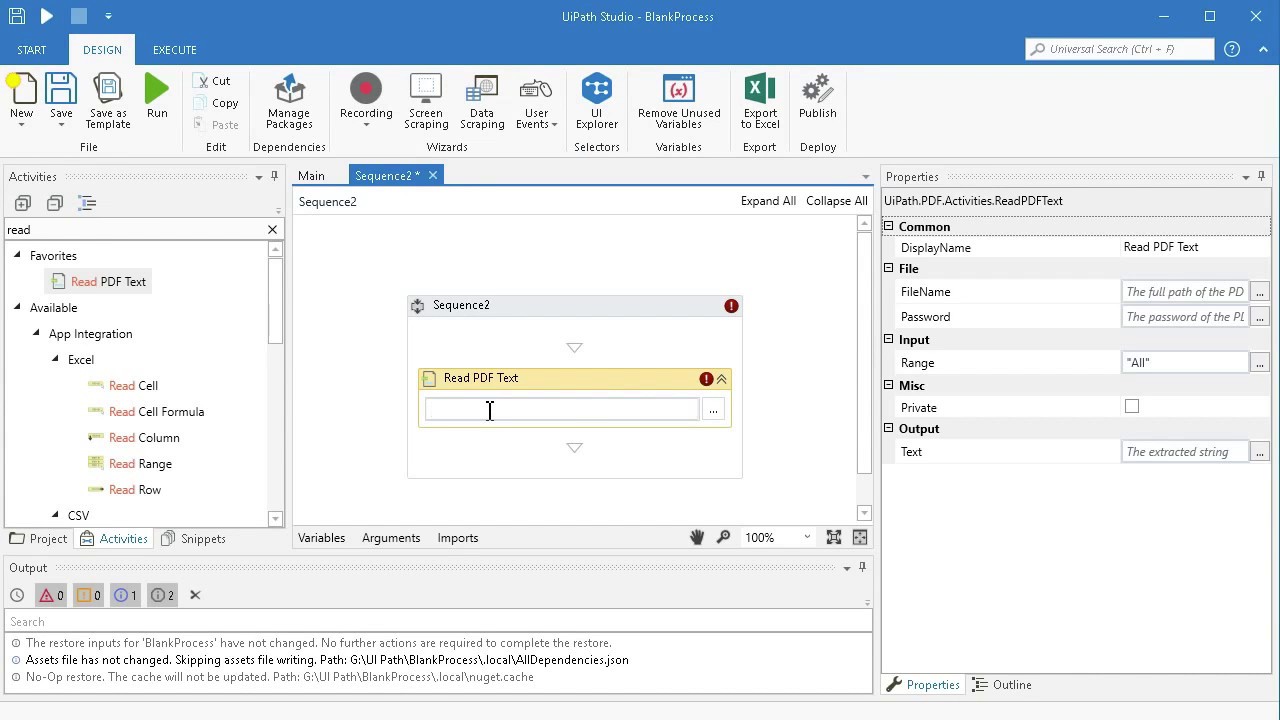The image size is (1280, 720).
Task: Click the Output panel search field
Action: [439, 622]
